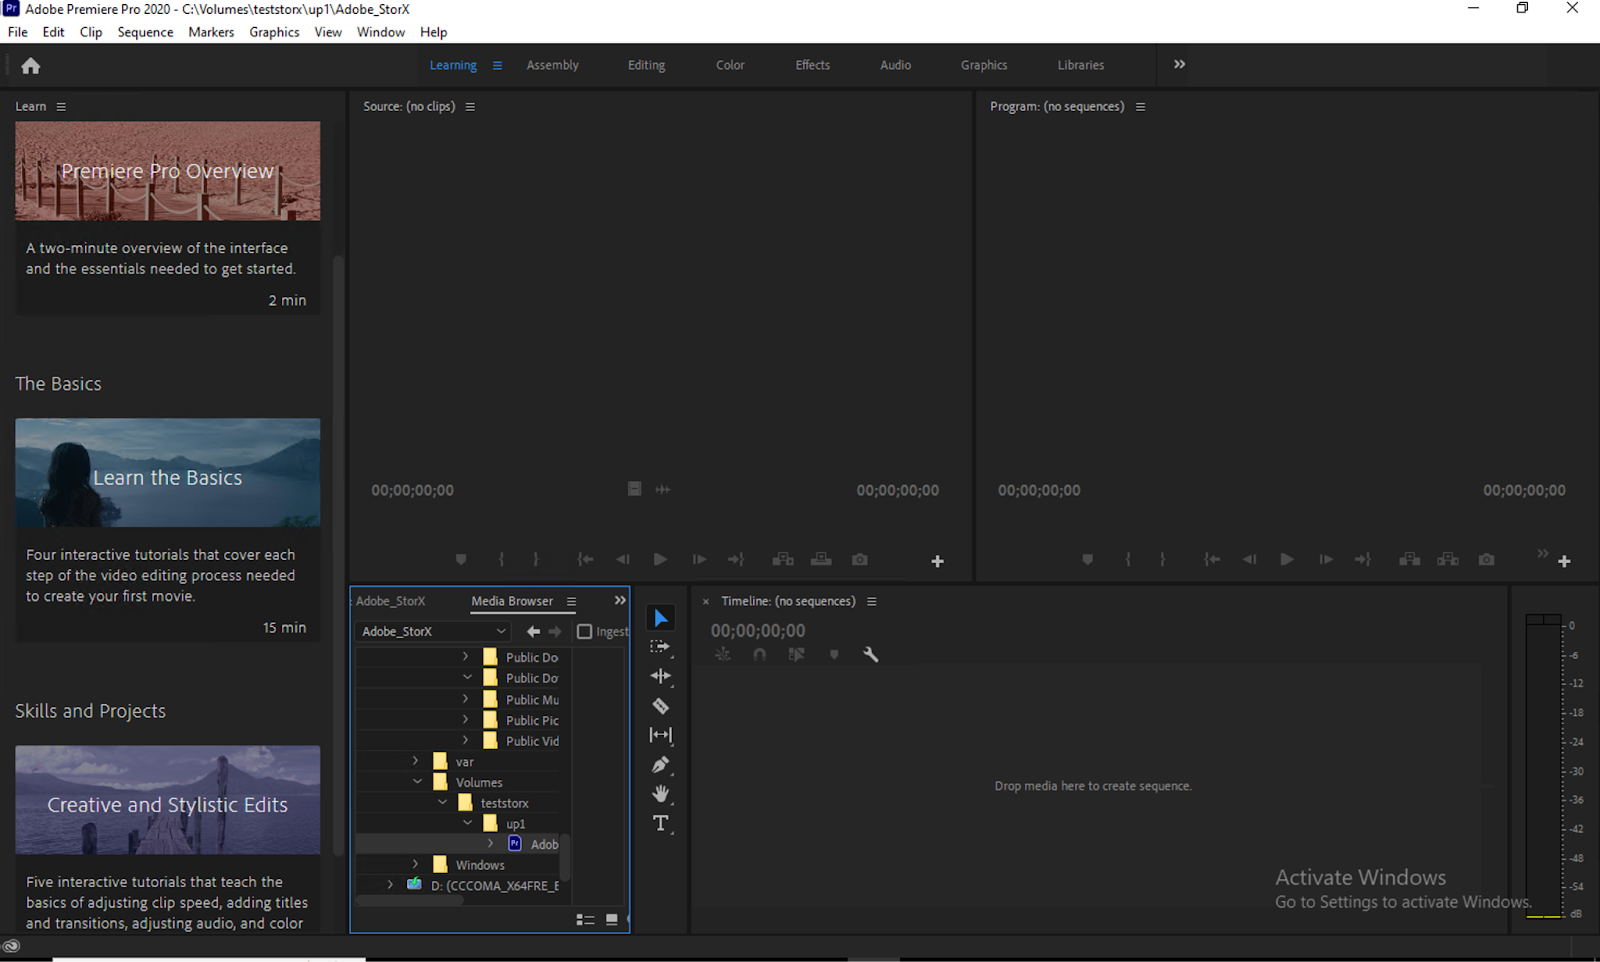Click Insert button in Source monitor
The height and width of the screenshot is (962, 1600).
[783, 560]
